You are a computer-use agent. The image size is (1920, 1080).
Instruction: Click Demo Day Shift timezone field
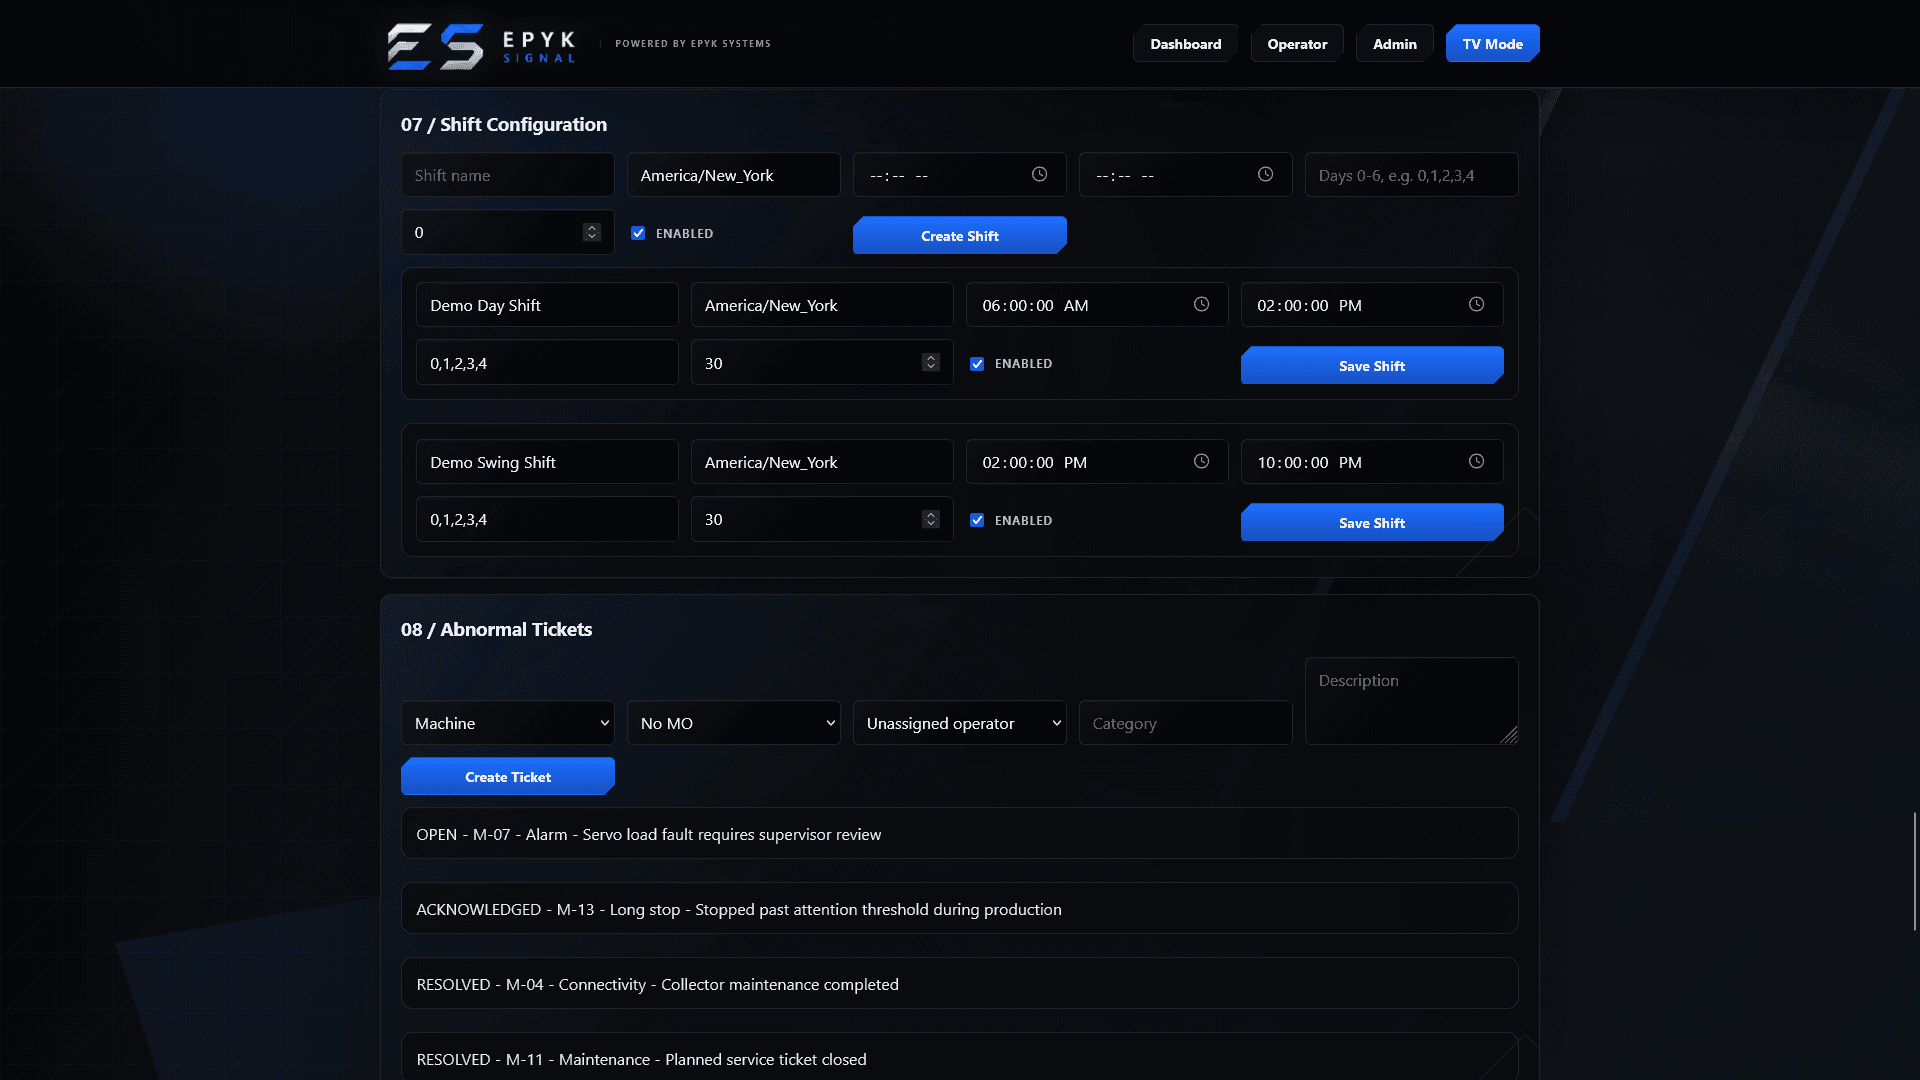pyautogui.click(x=822, y=305)
